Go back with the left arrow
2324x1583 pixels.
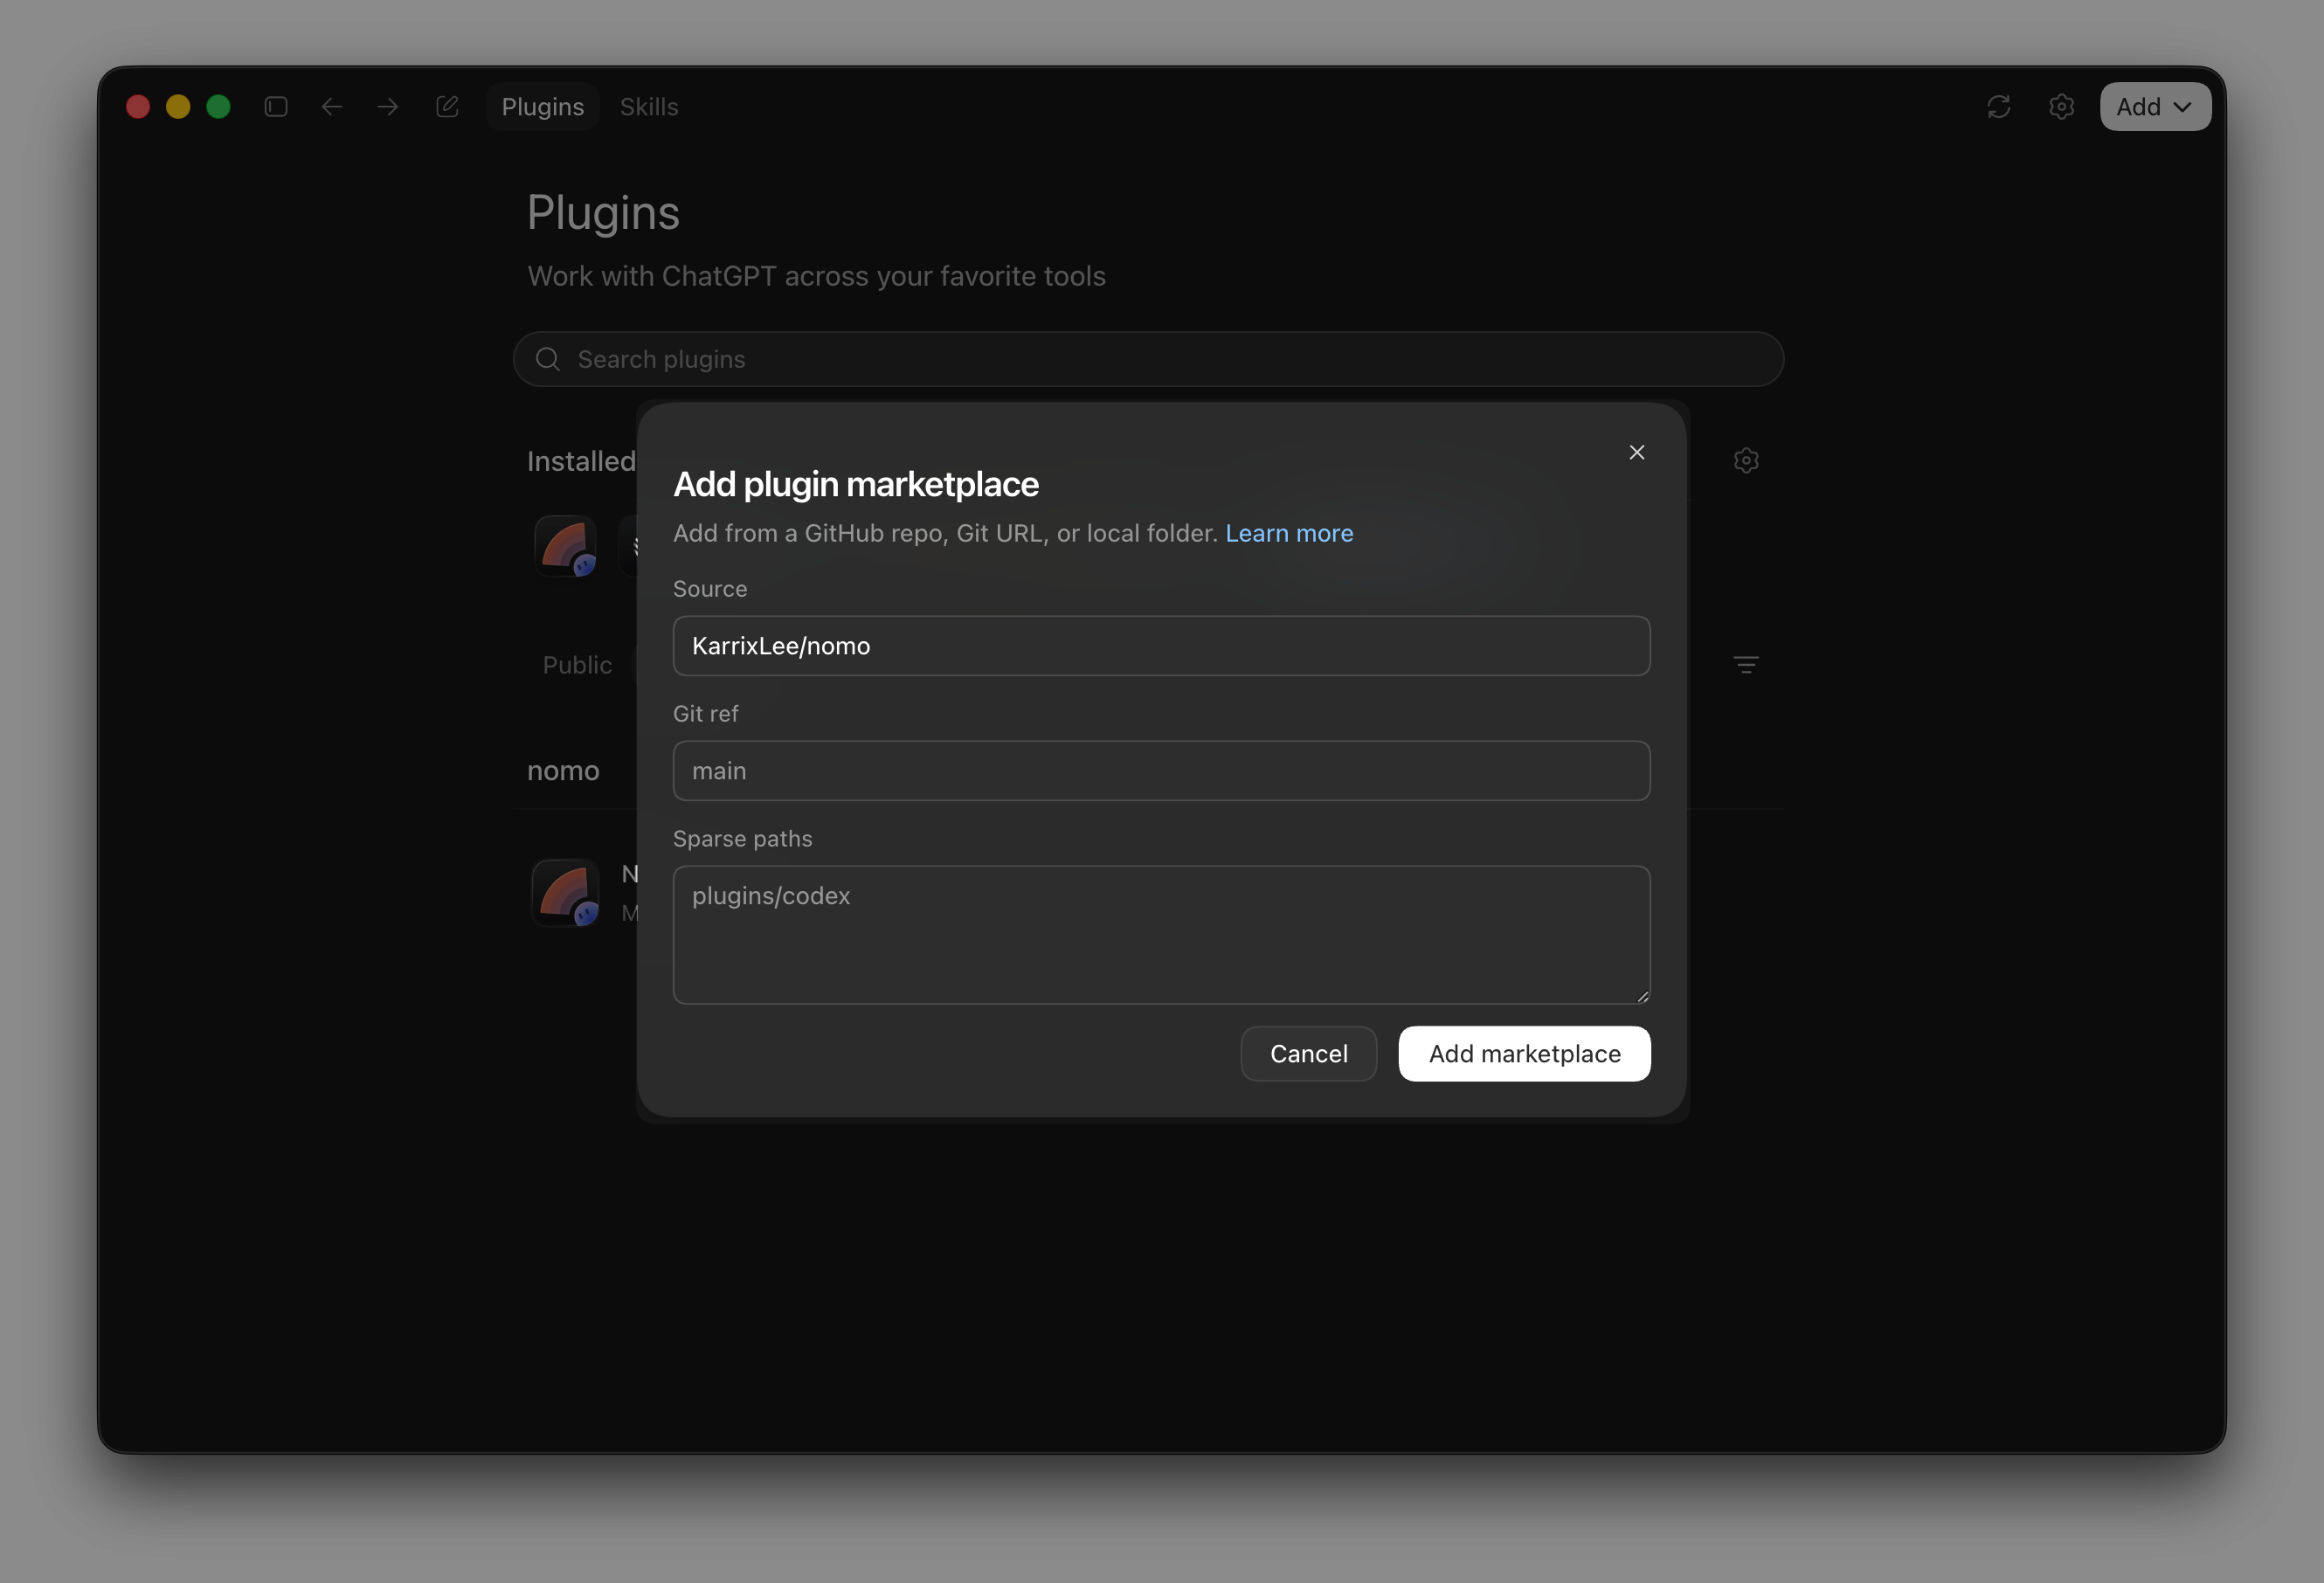point(332,107)
